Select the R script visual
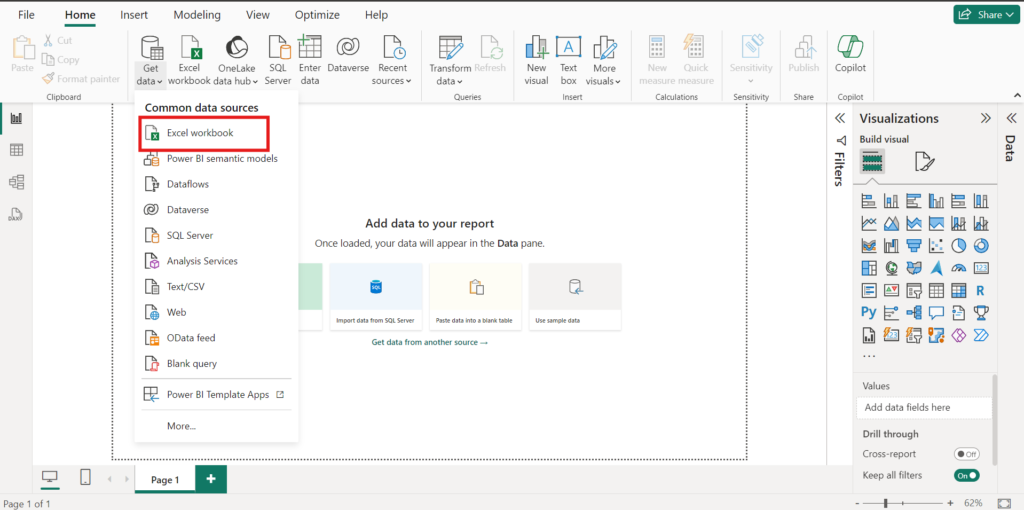Image resolution: width=1024 pixels, height=510 pixels. (x=981, y=290)
